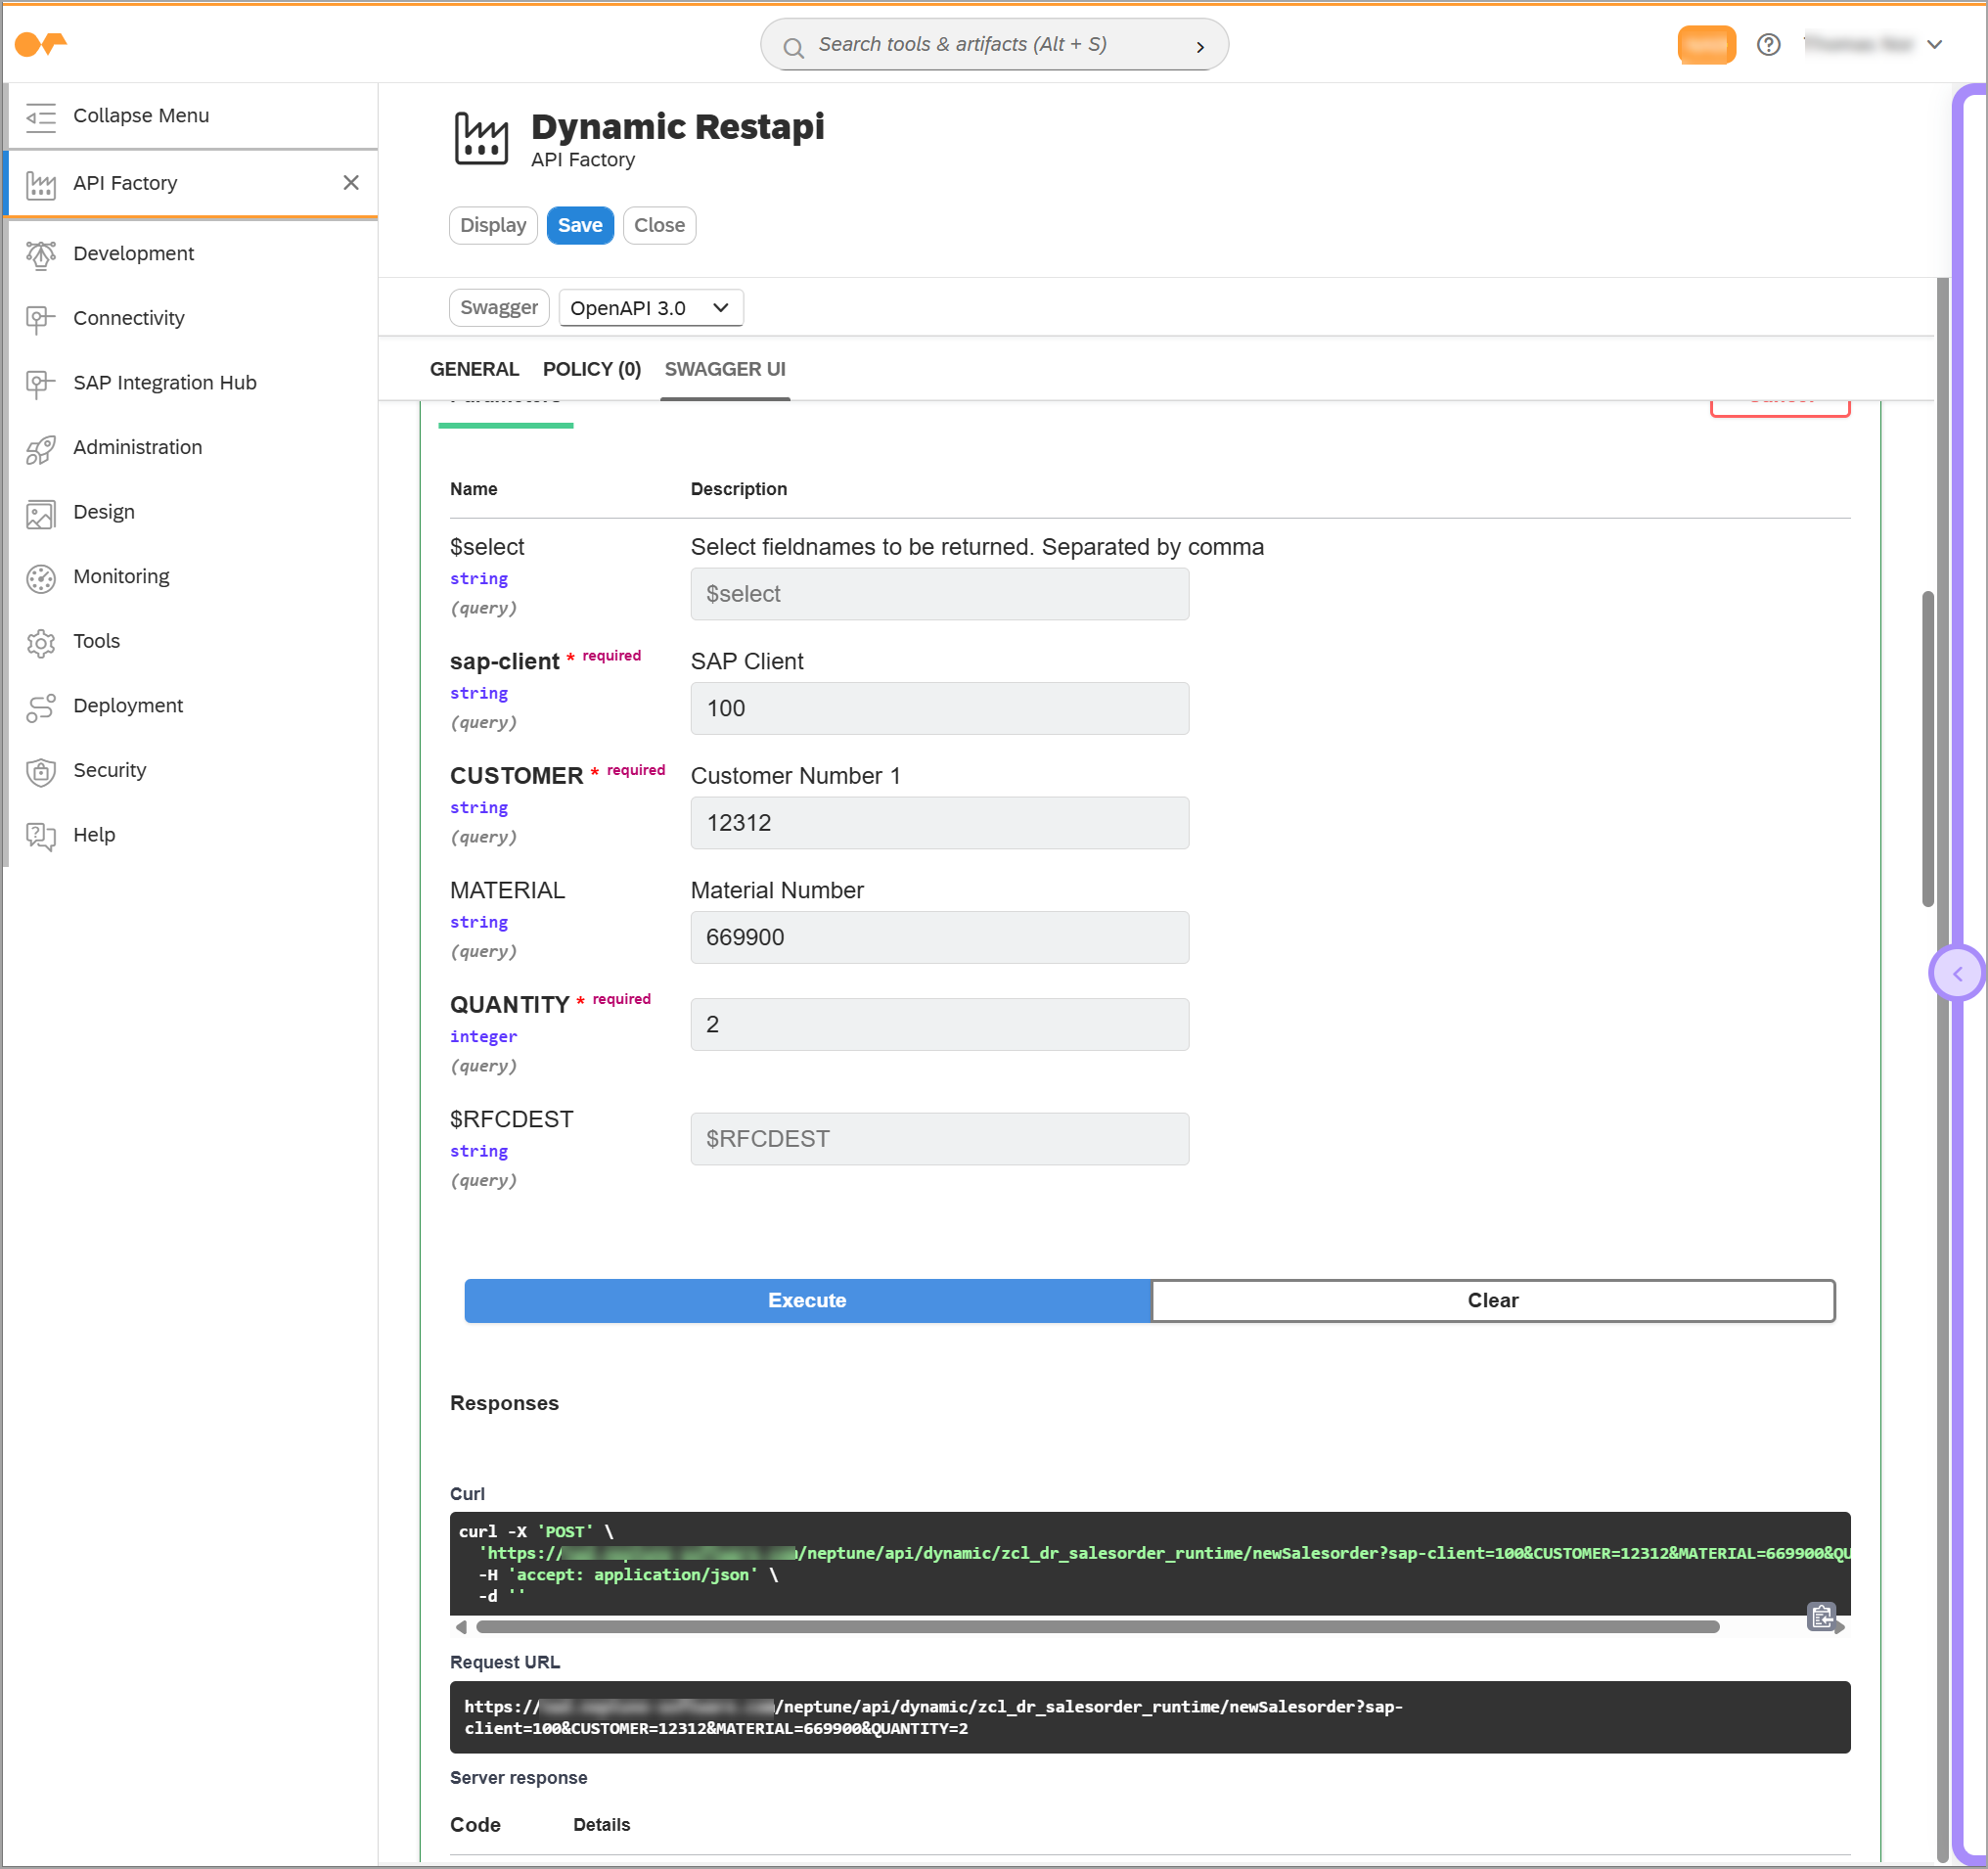Open the user account dropdown
The width and height of the screenshot is (1988, 1869).
(x=1936, y=44)
